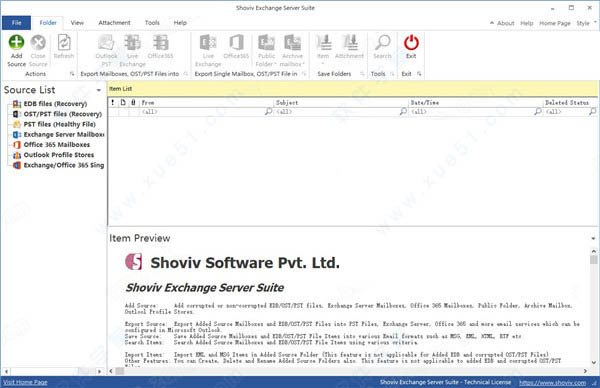Click the Refresh ribbon icon

point(64,42)
